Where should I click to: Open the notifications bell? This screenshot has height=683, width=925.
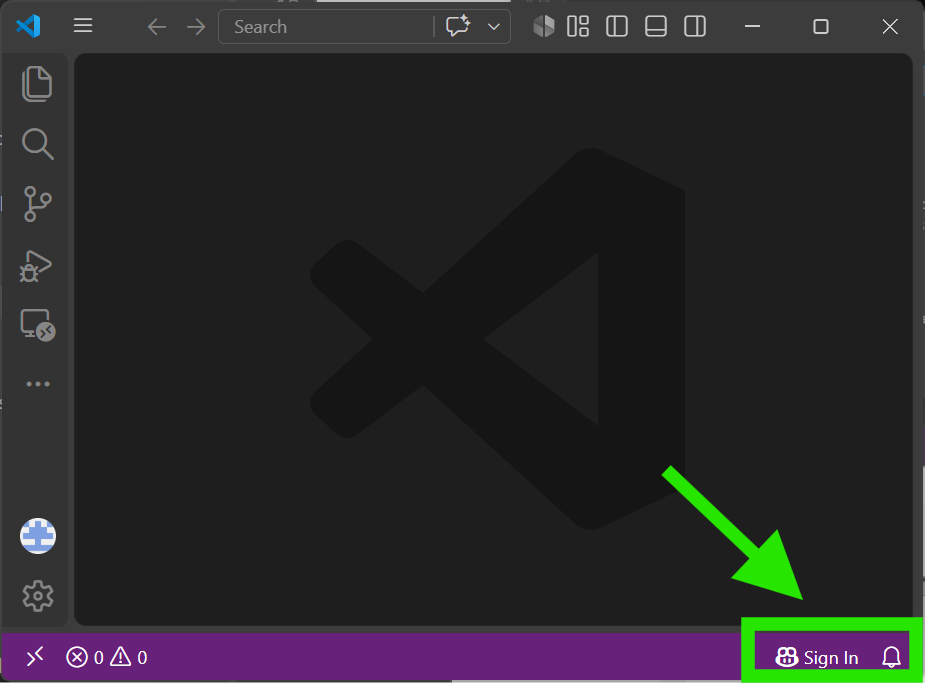[x=891, y=656]
